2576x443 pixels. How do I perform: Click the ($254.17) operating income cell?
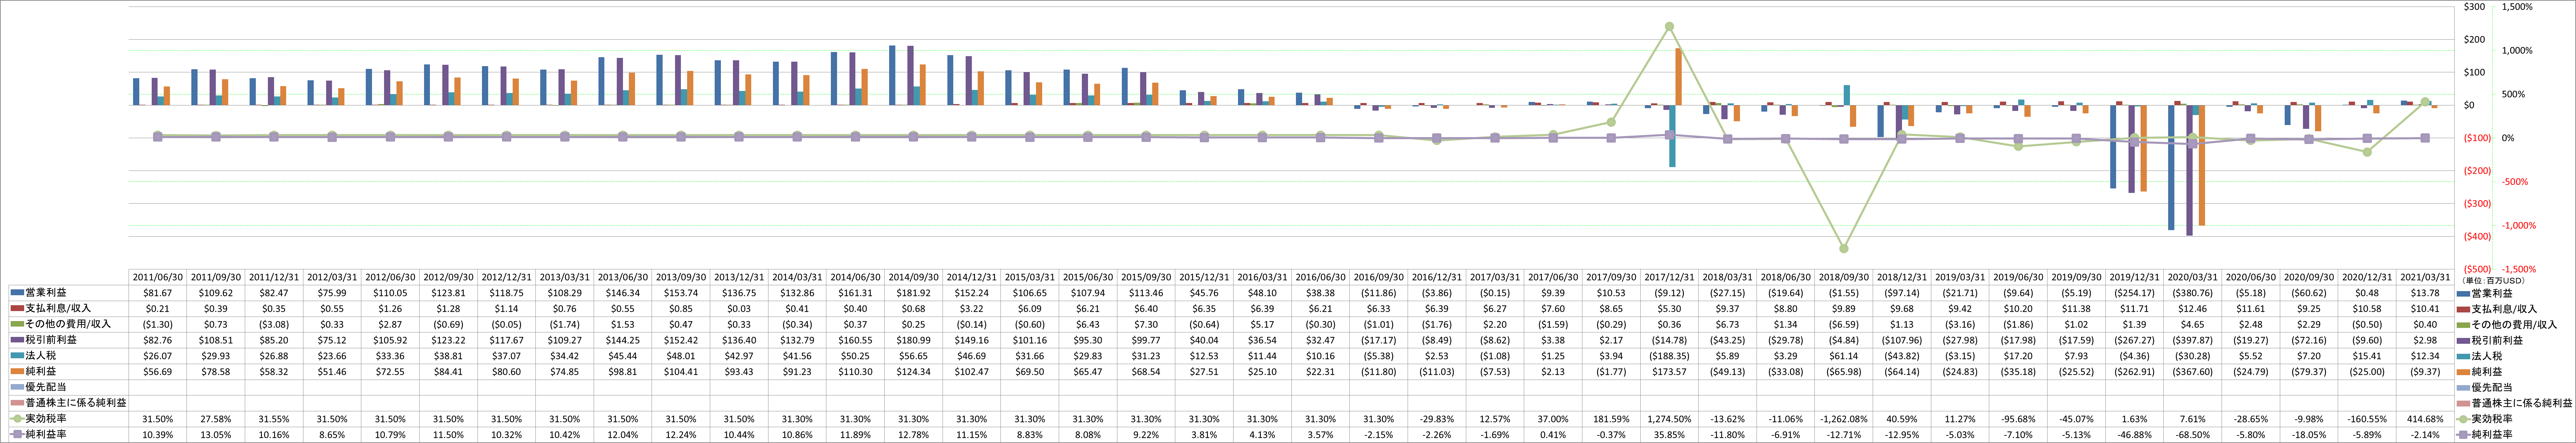[2134, 293]
